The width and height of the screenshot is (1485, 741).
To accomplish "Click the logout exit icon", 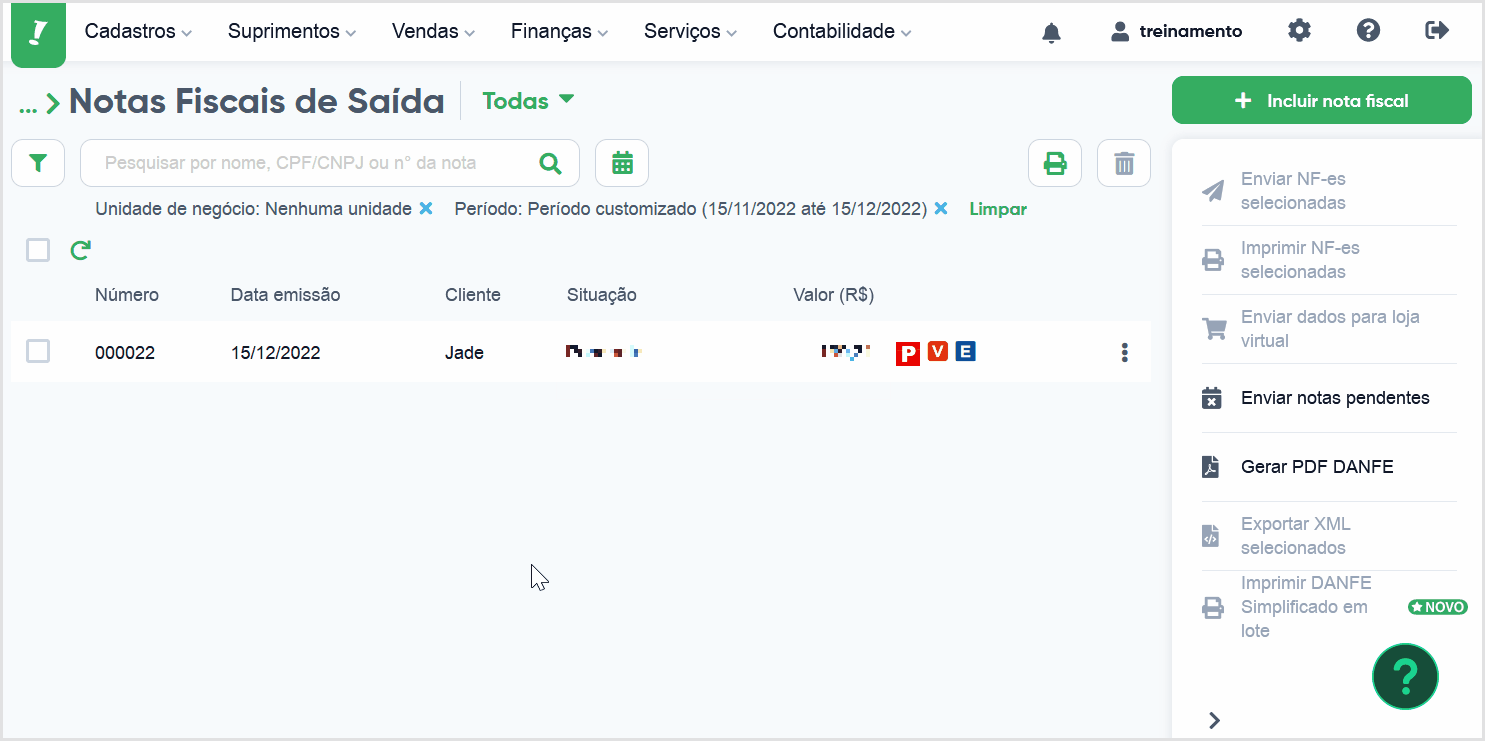I will click(1437, 31).
